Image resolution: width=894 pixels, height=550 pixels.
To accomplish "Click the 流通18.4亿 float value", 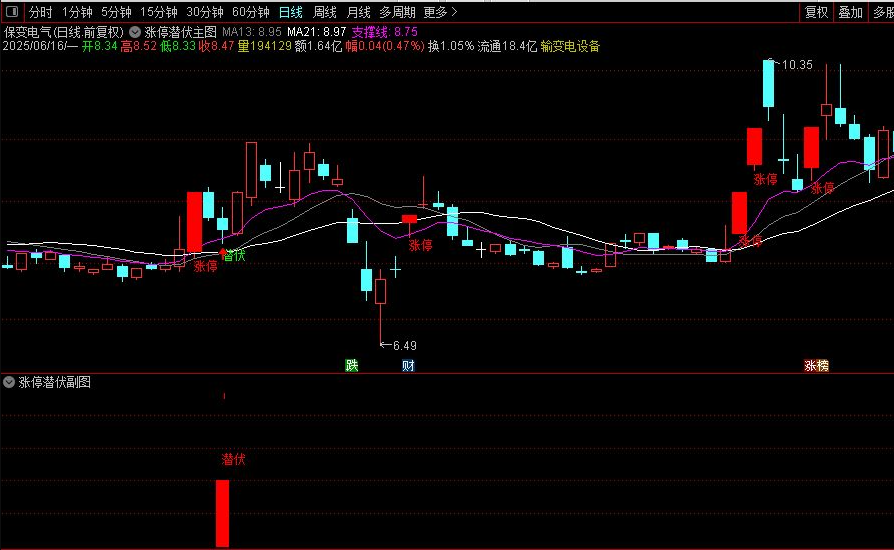I will click(507, 46).
